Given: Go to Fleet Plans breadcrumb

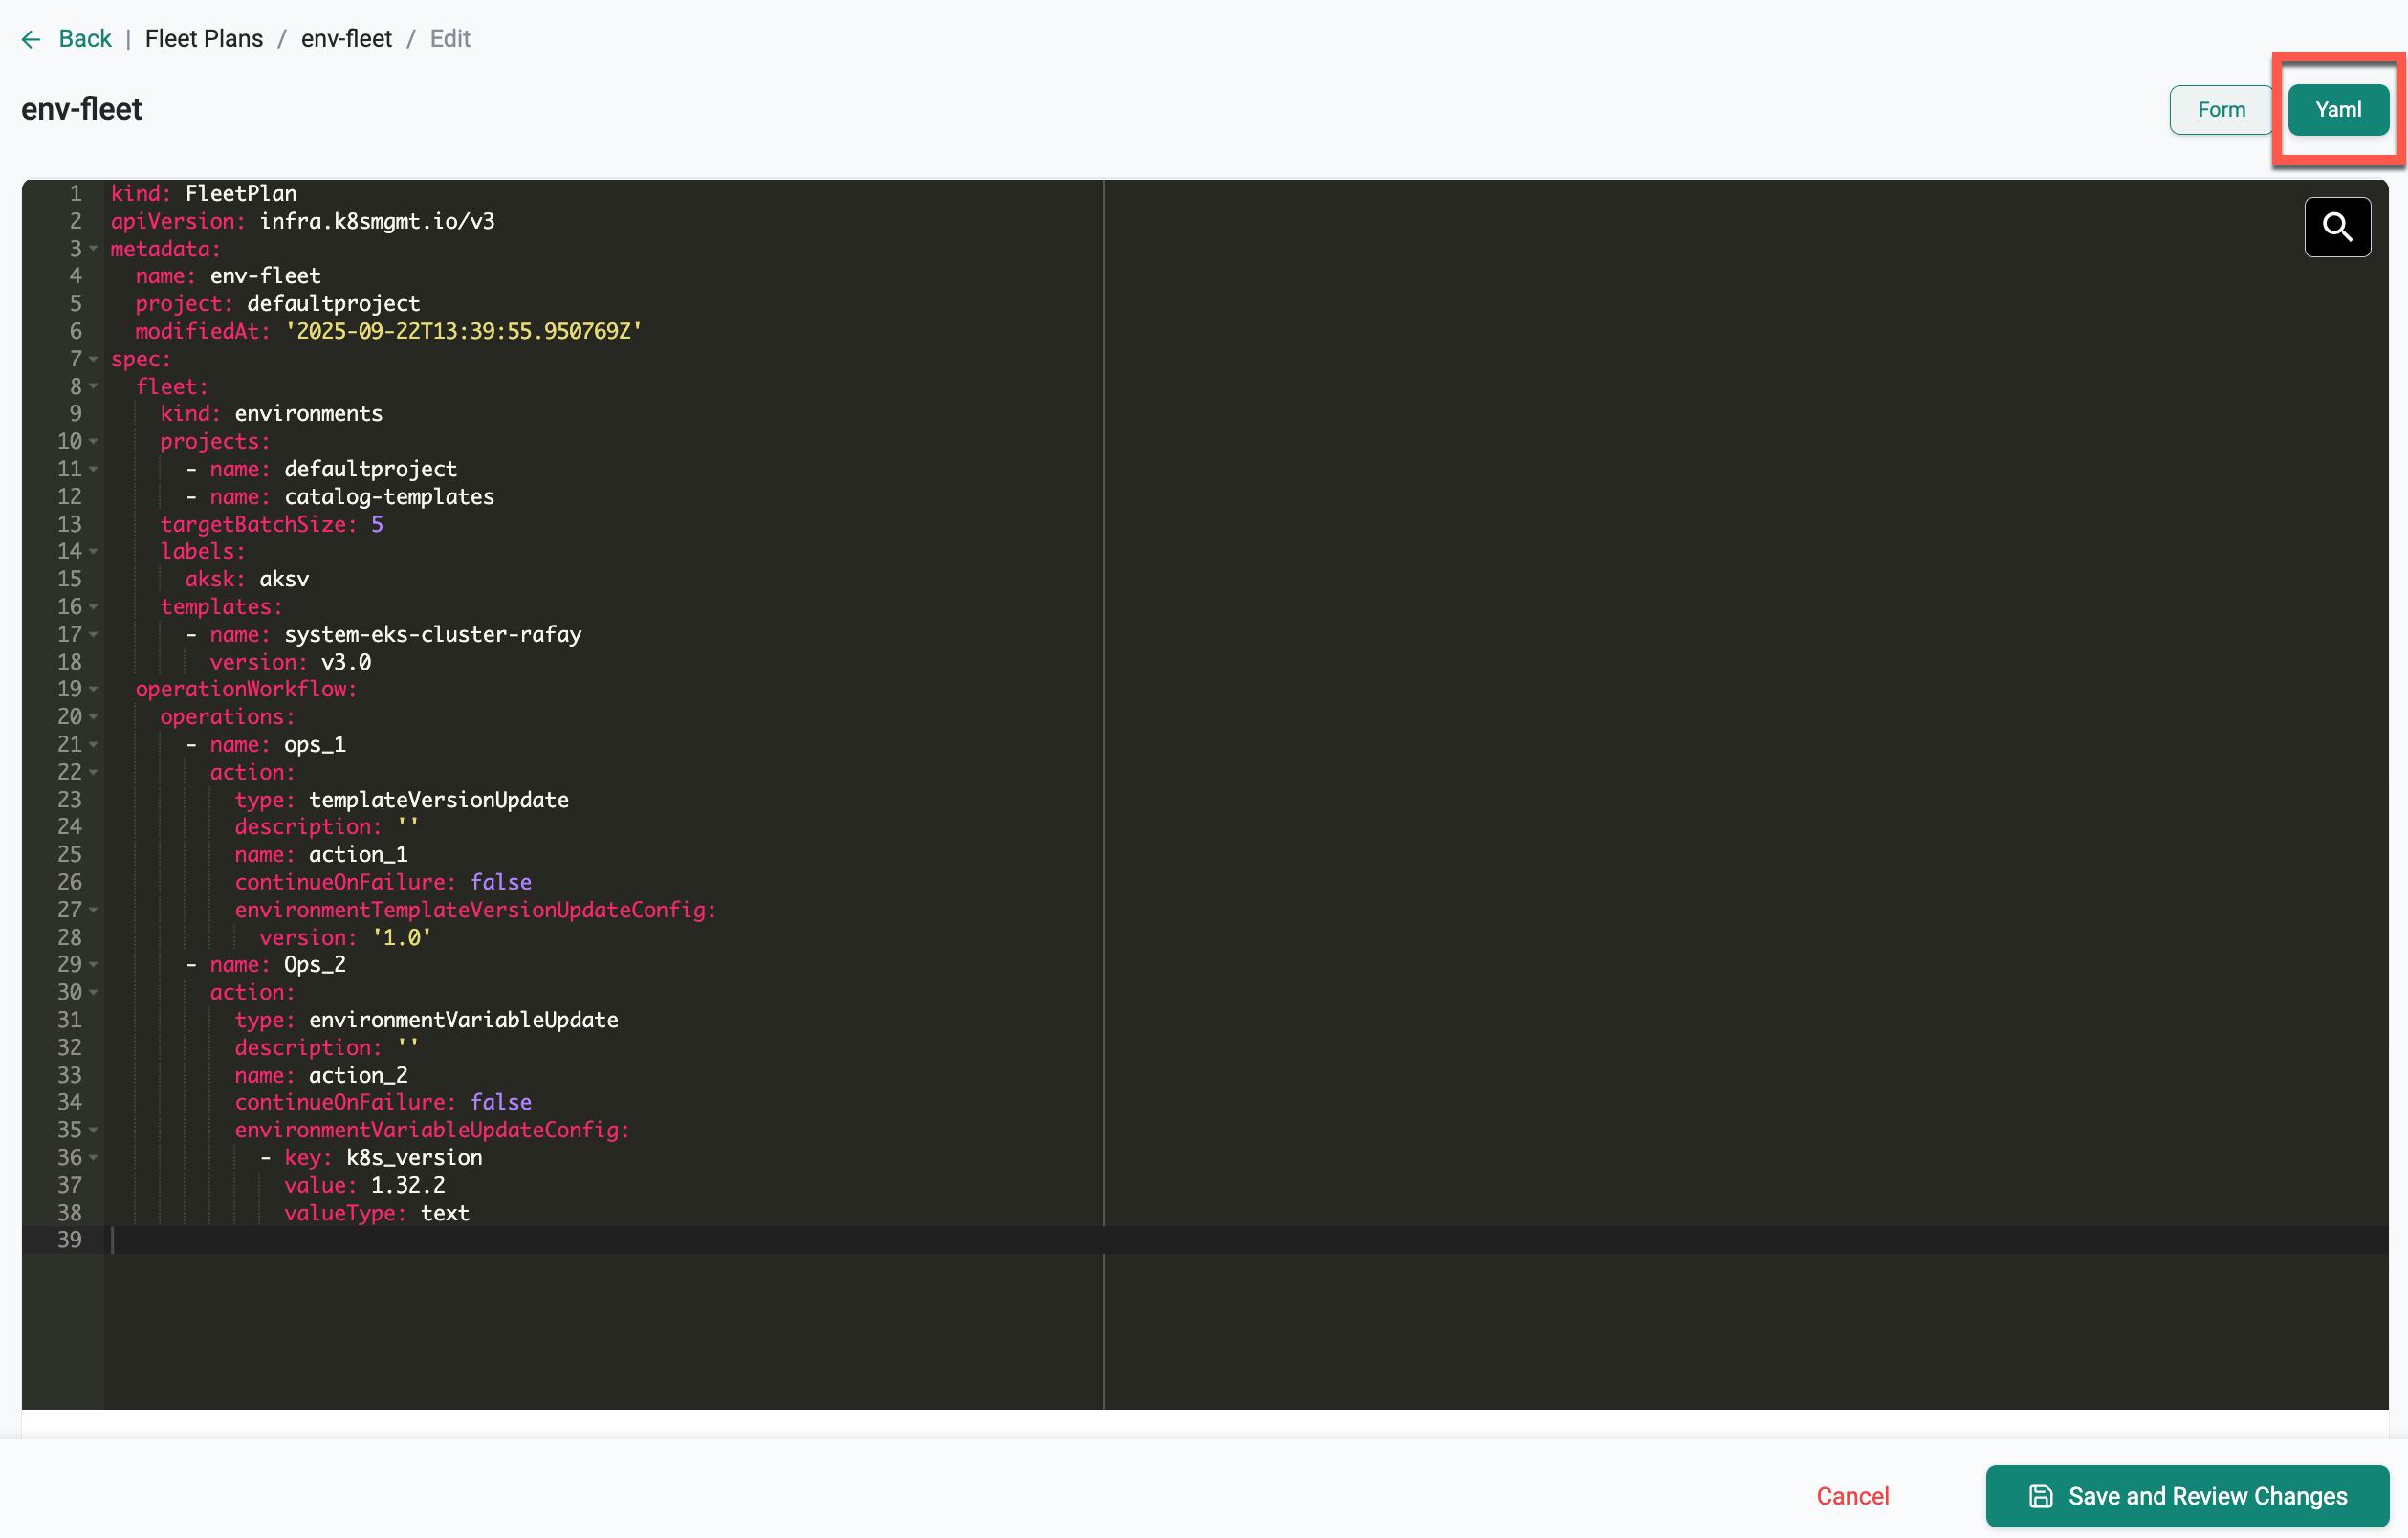Looking at the screenshot, I should coord(204,39).
